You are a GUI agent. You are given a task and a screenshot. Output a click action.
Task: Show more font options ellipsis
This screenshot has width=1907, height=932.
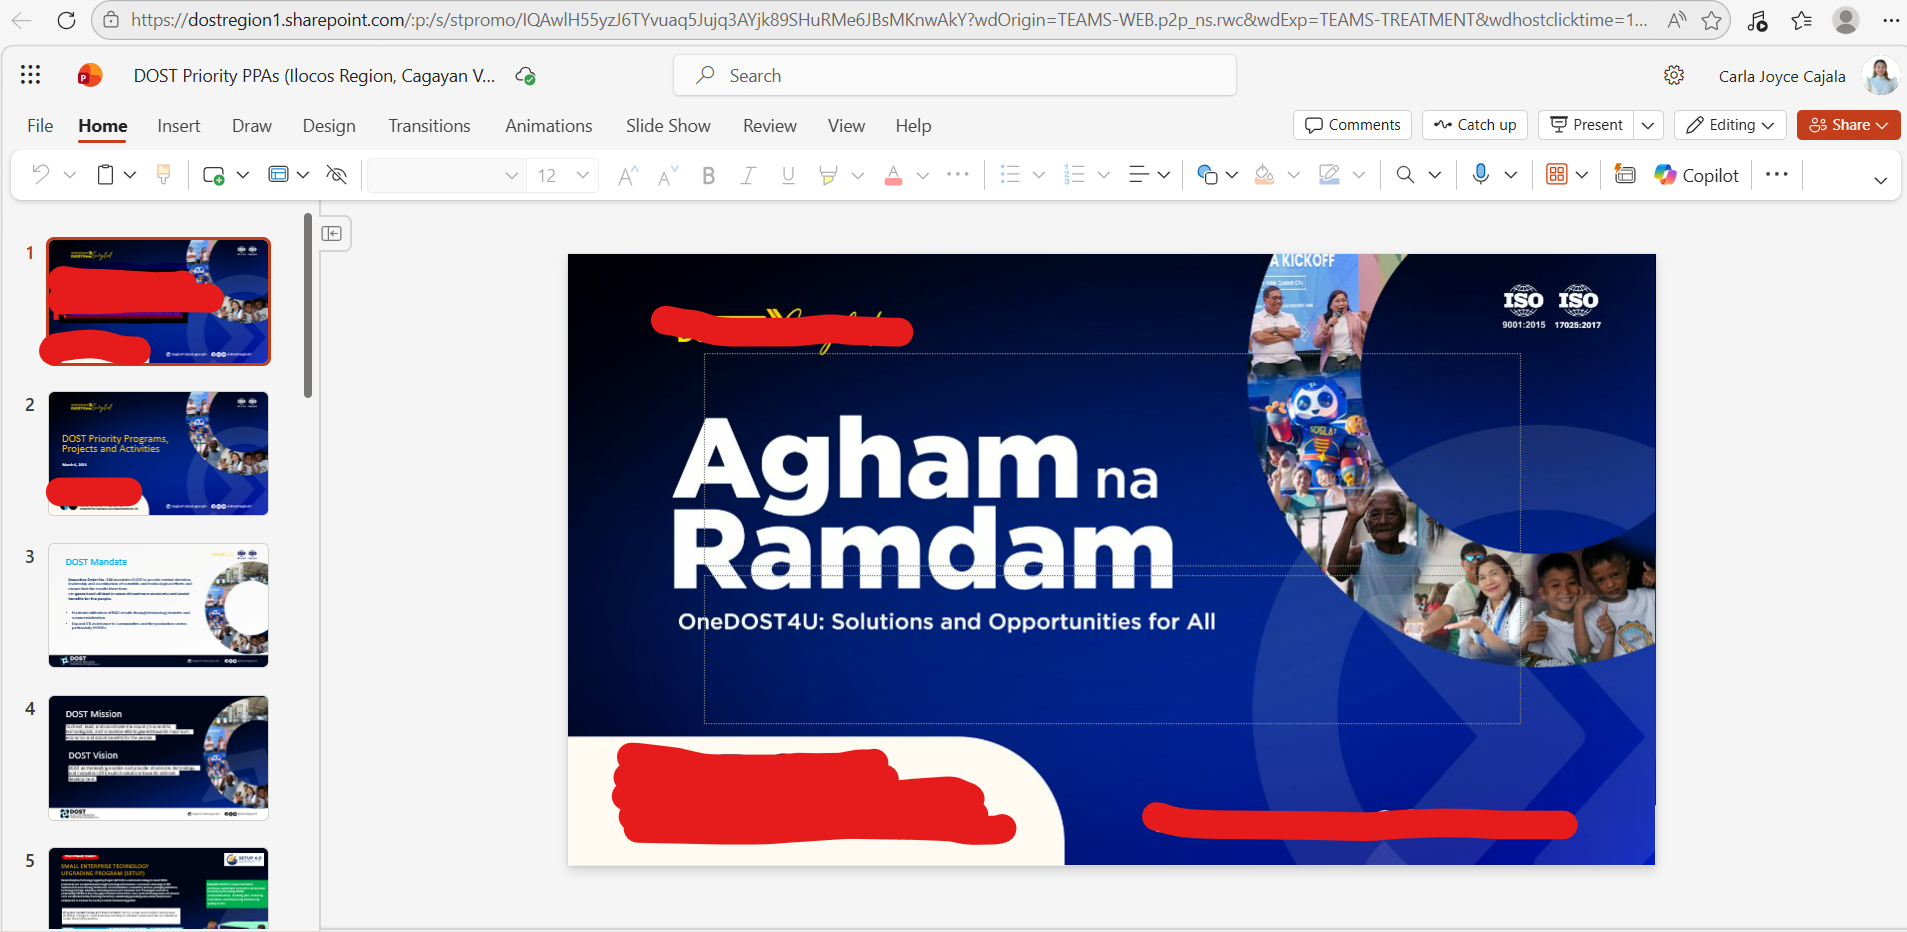[x=958, y=175]
